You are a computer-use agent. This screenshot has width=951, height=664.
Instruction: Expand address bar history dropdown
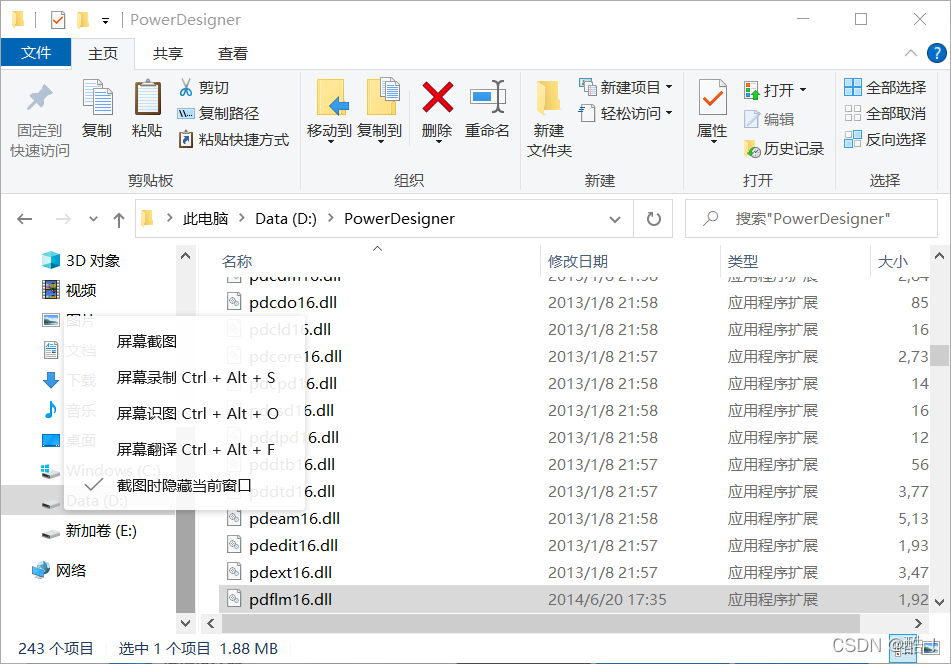pyautogui.click(x=614, y=220)
